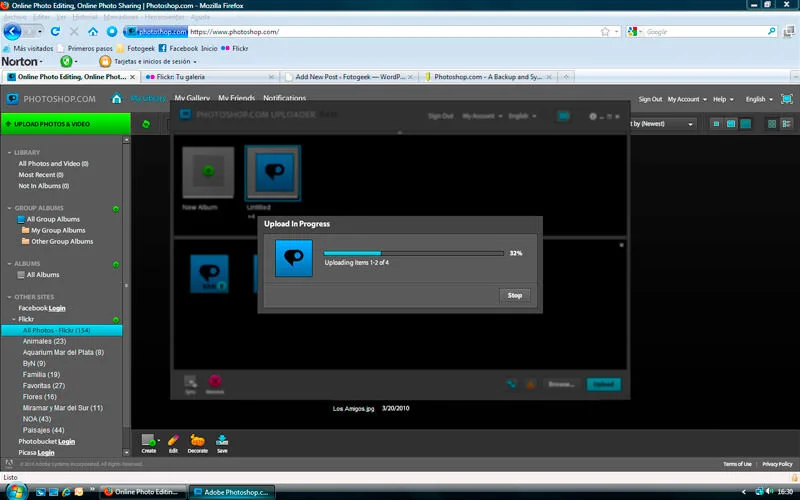The width and height of the screenshot is (800, 500).
Task: Click the Upload Photos & Video button
Action: (65, 124)
